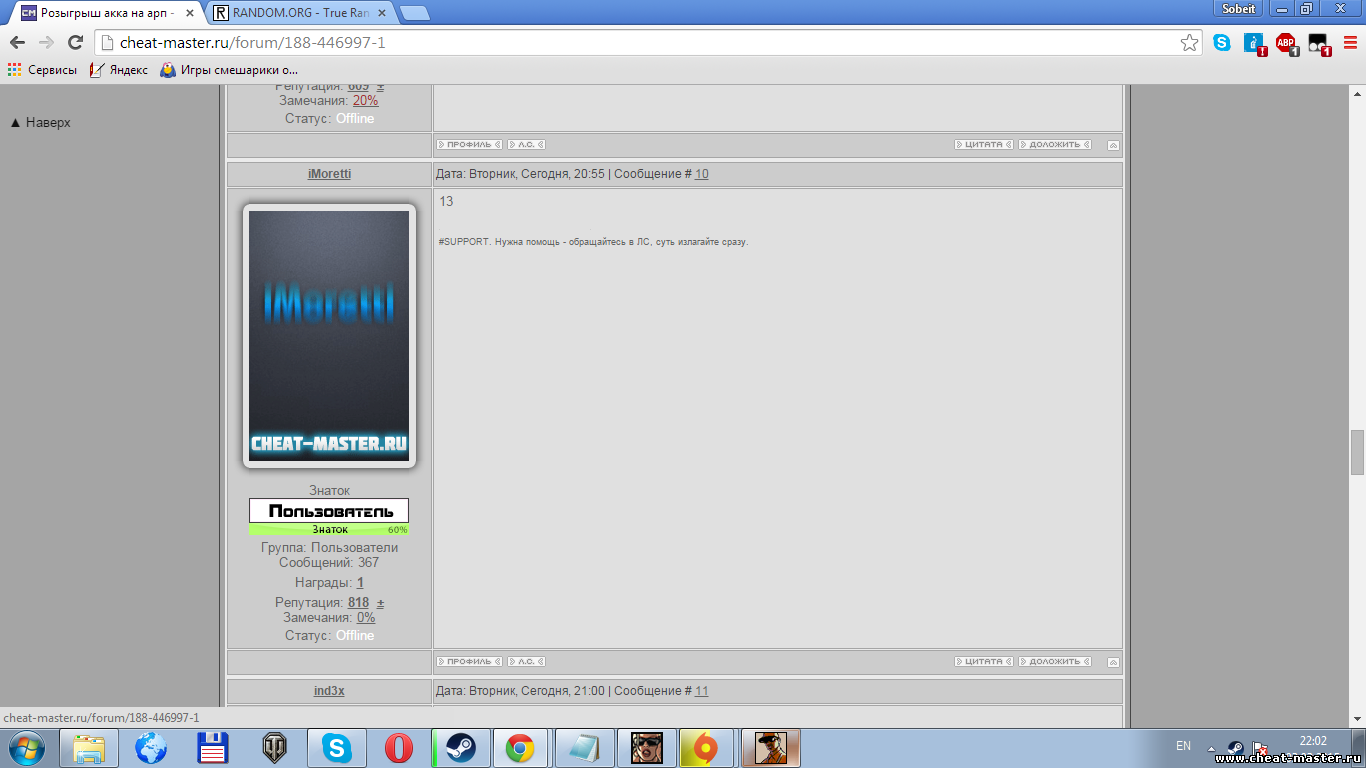
Task: Open the ind3x user profile link
Action: (329, 691)
